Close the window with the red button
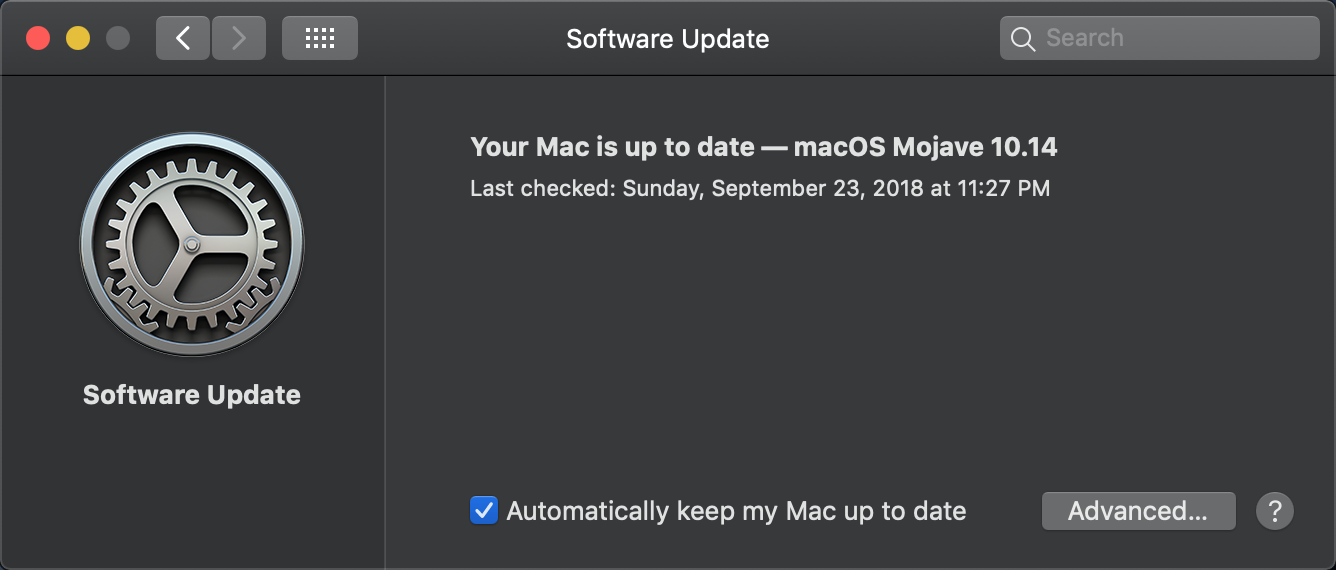The width and height of the screenshot is (1336, 570). click(x=38, y=38)
